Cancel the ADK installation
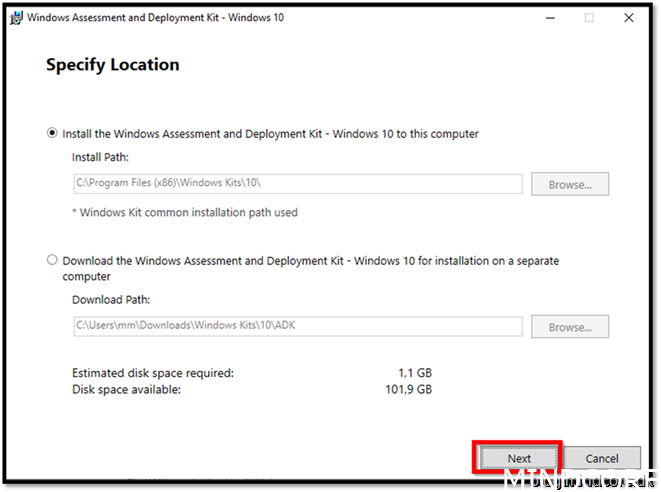The height and width of the screenshot is (492, 661). (601, 458)
